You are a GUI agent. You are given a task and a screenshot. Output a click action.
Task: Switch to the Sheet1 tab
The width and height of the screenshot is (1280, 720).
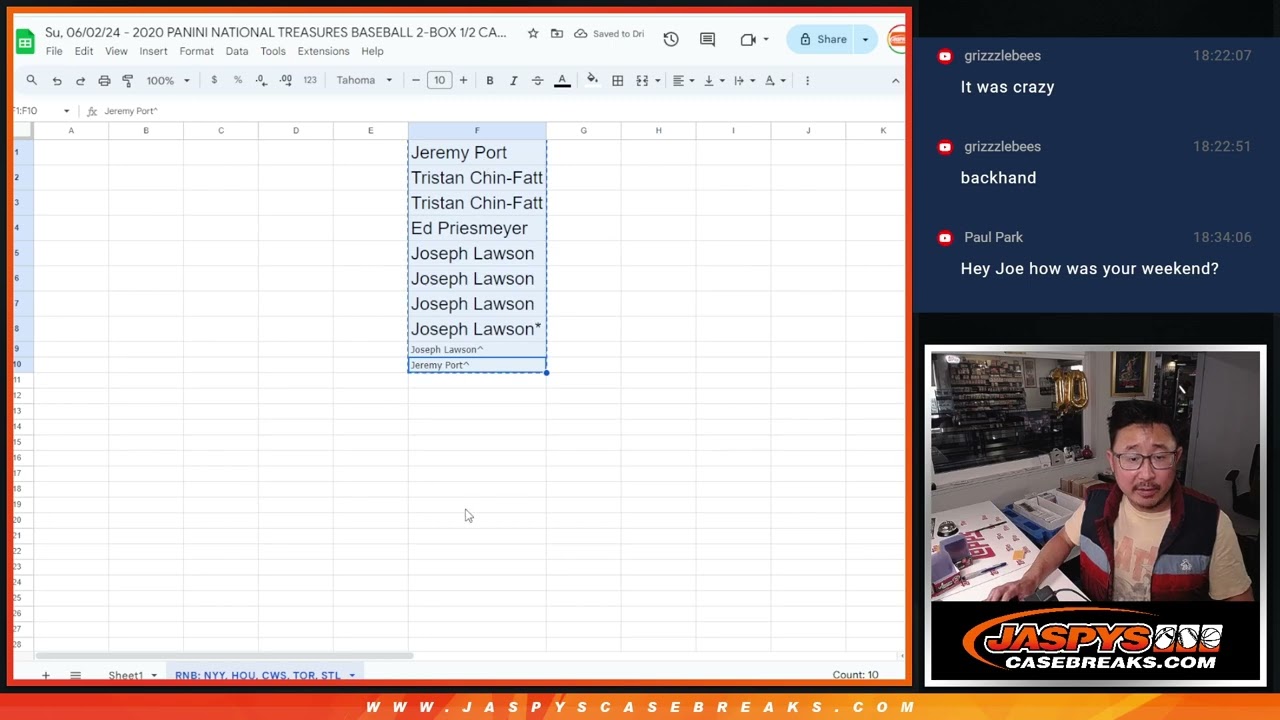(x=131, y=675)
